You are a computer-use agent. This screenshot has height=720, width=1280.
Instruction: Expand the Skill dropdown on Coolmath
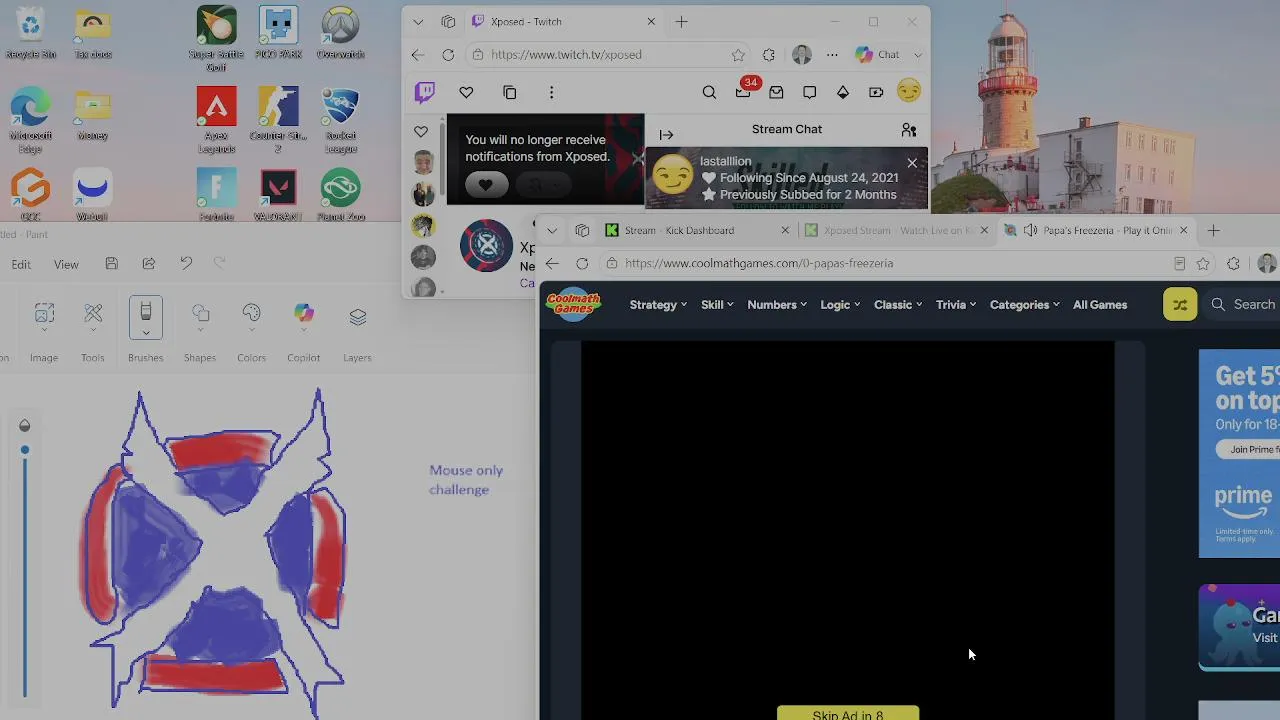pos(717,305)
